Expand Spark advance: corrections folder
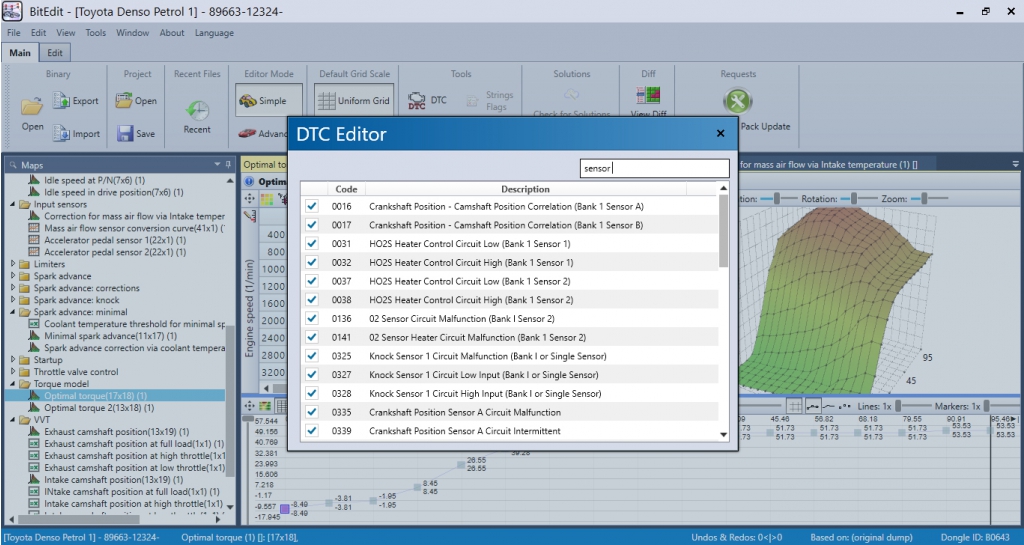 pyautogui.click(x=13, y=288)
